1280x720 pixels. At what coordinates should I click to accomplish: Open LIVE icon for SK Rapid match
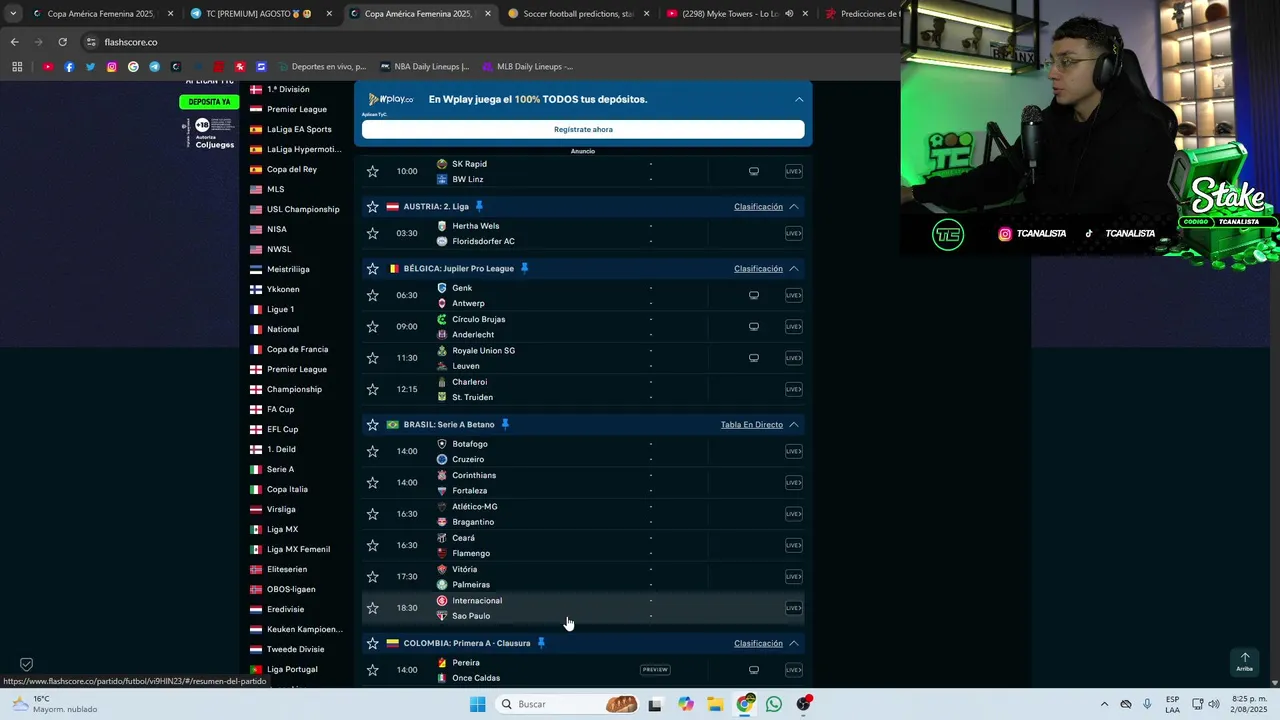tap(793, 171)
